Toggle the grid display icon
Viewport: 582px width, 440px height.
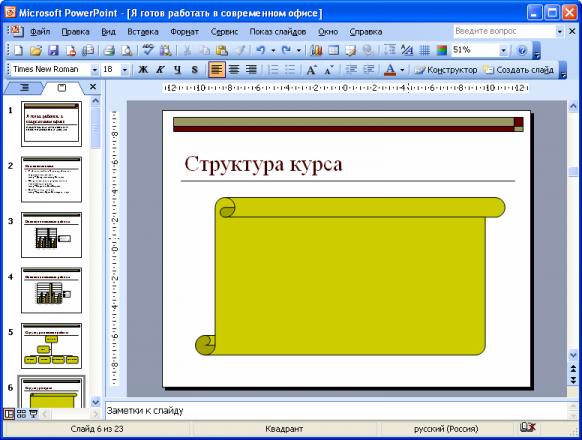pos(424,50)
